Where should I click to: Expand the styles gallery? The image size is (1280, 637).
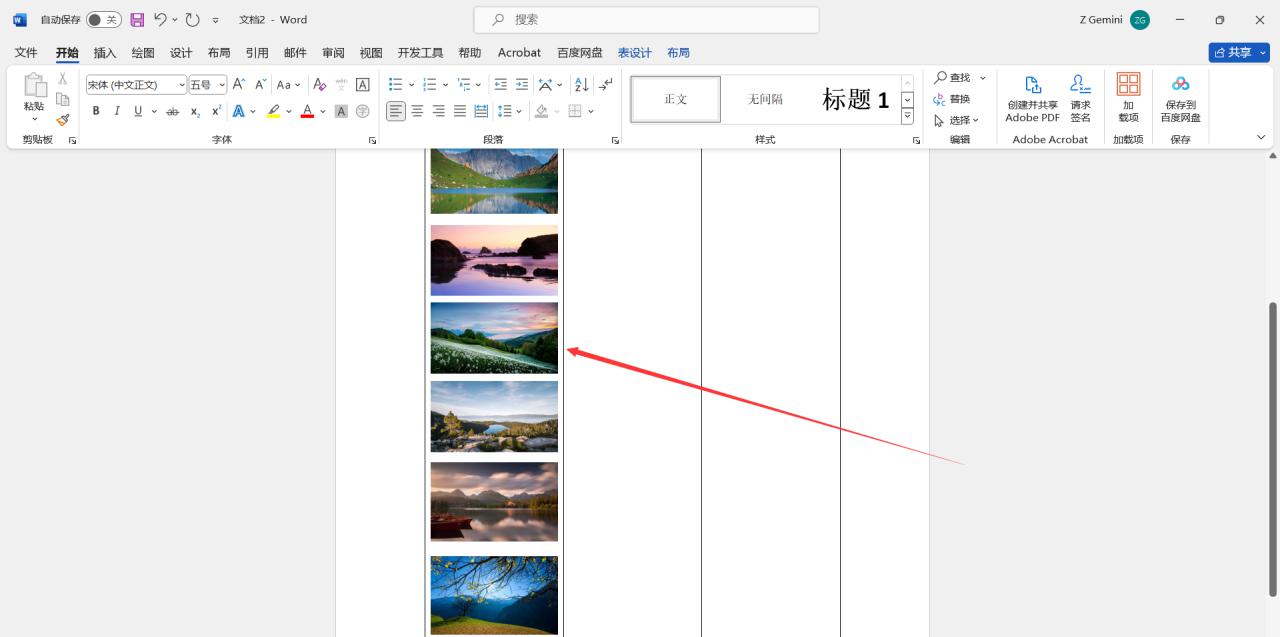tap(907, 116)
